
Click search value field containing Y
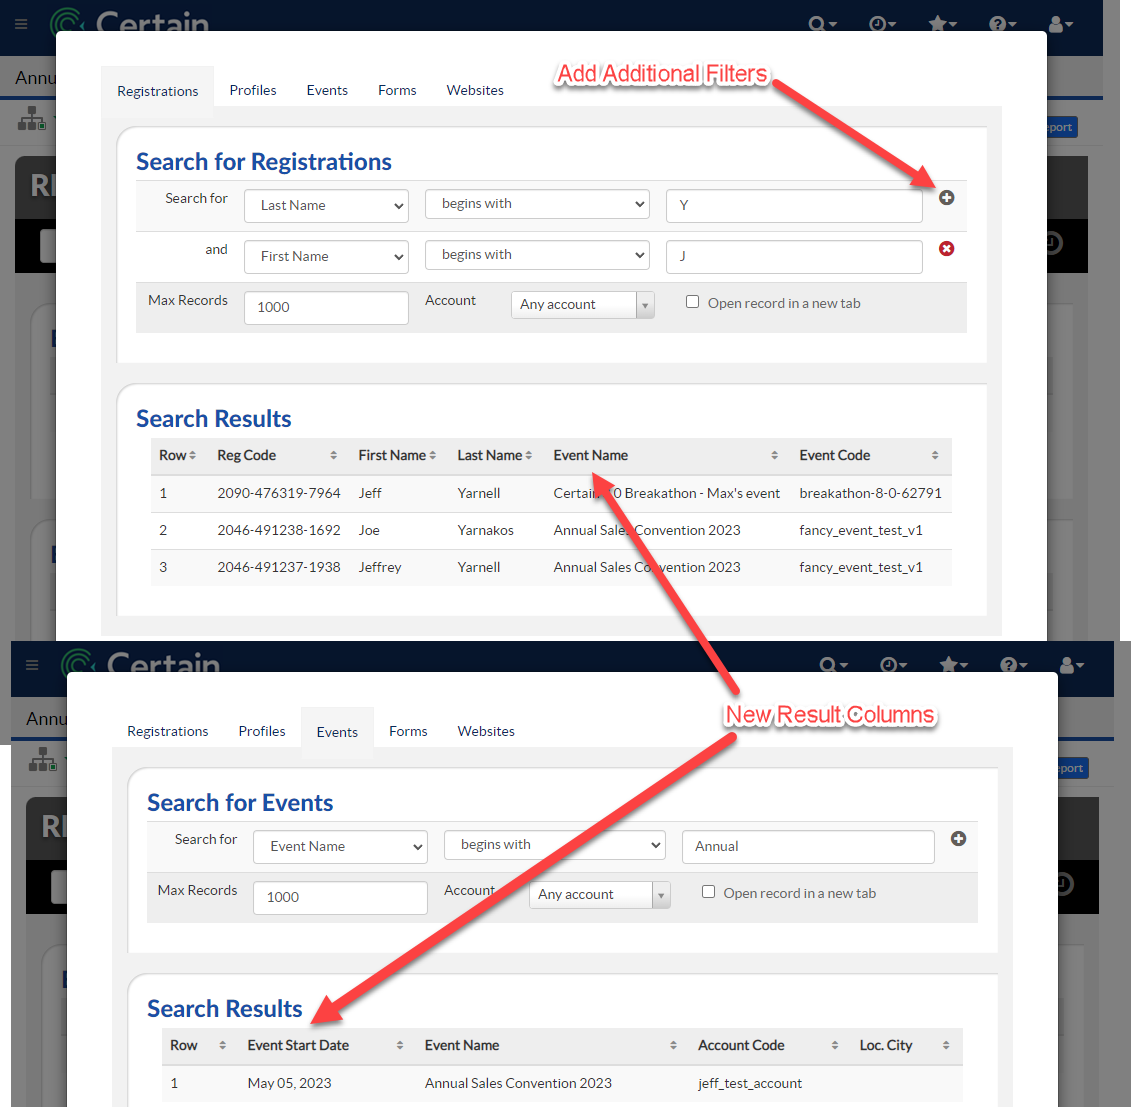[x=793, y=206]
